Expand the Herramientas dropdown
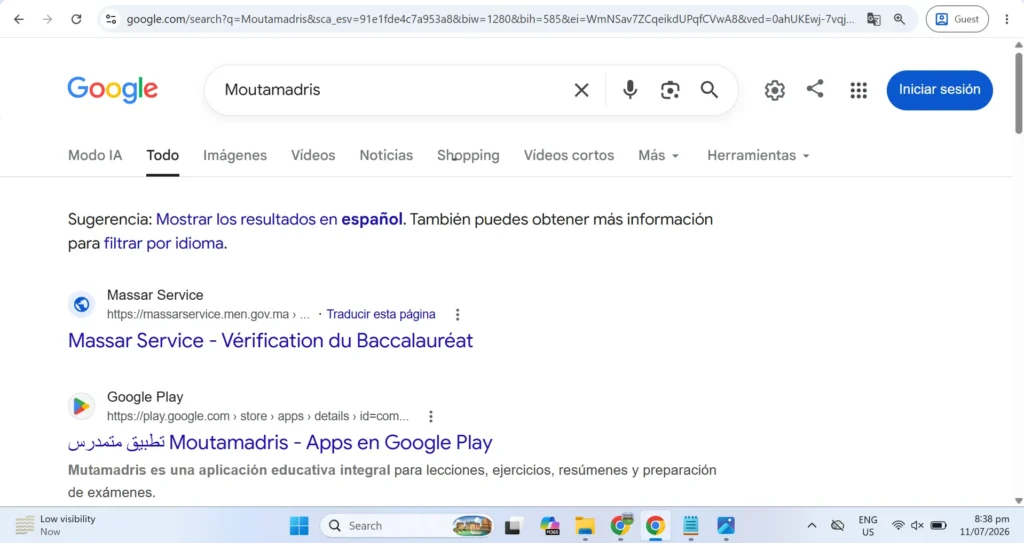 758,156
